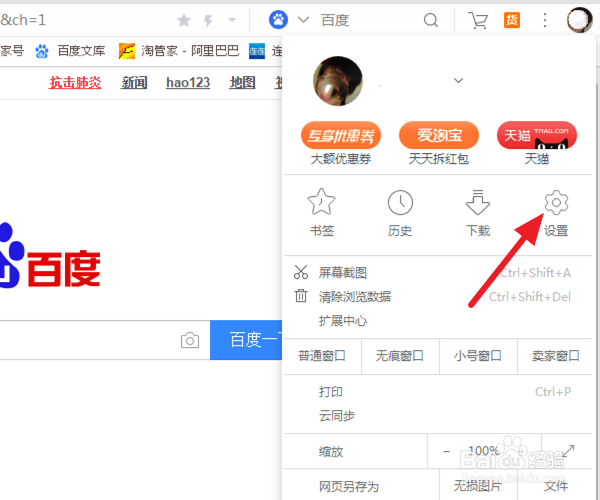Open a 卖家窗口 seller window
This screenshot has width=600, height=500.
pyautogui.click(x=555, y=356)
